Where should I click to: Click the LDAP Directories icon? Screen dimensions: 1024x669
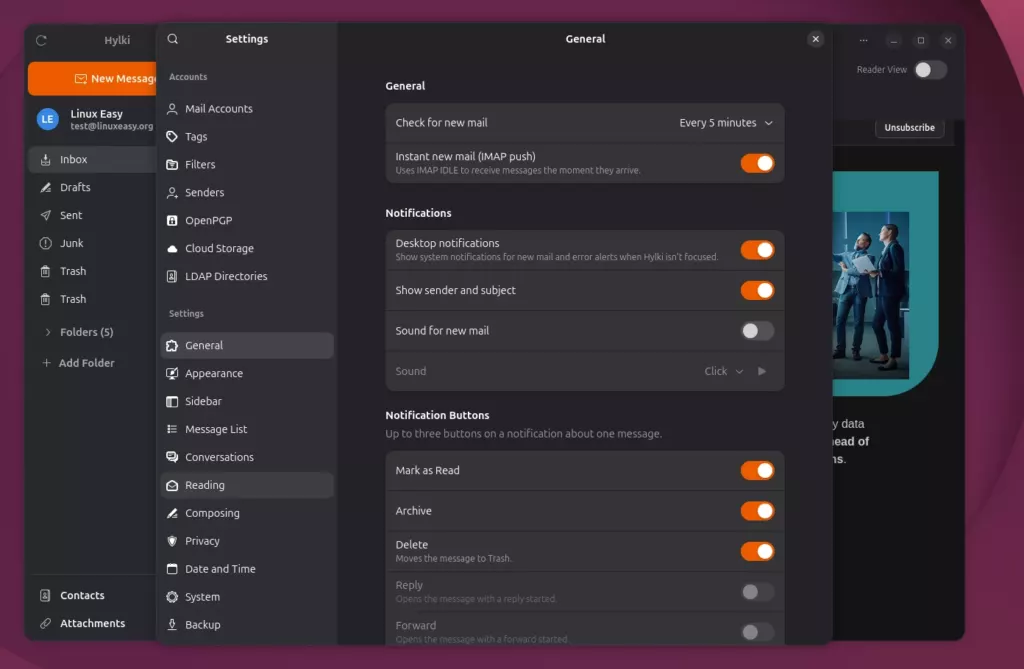[x=172, y=276]
